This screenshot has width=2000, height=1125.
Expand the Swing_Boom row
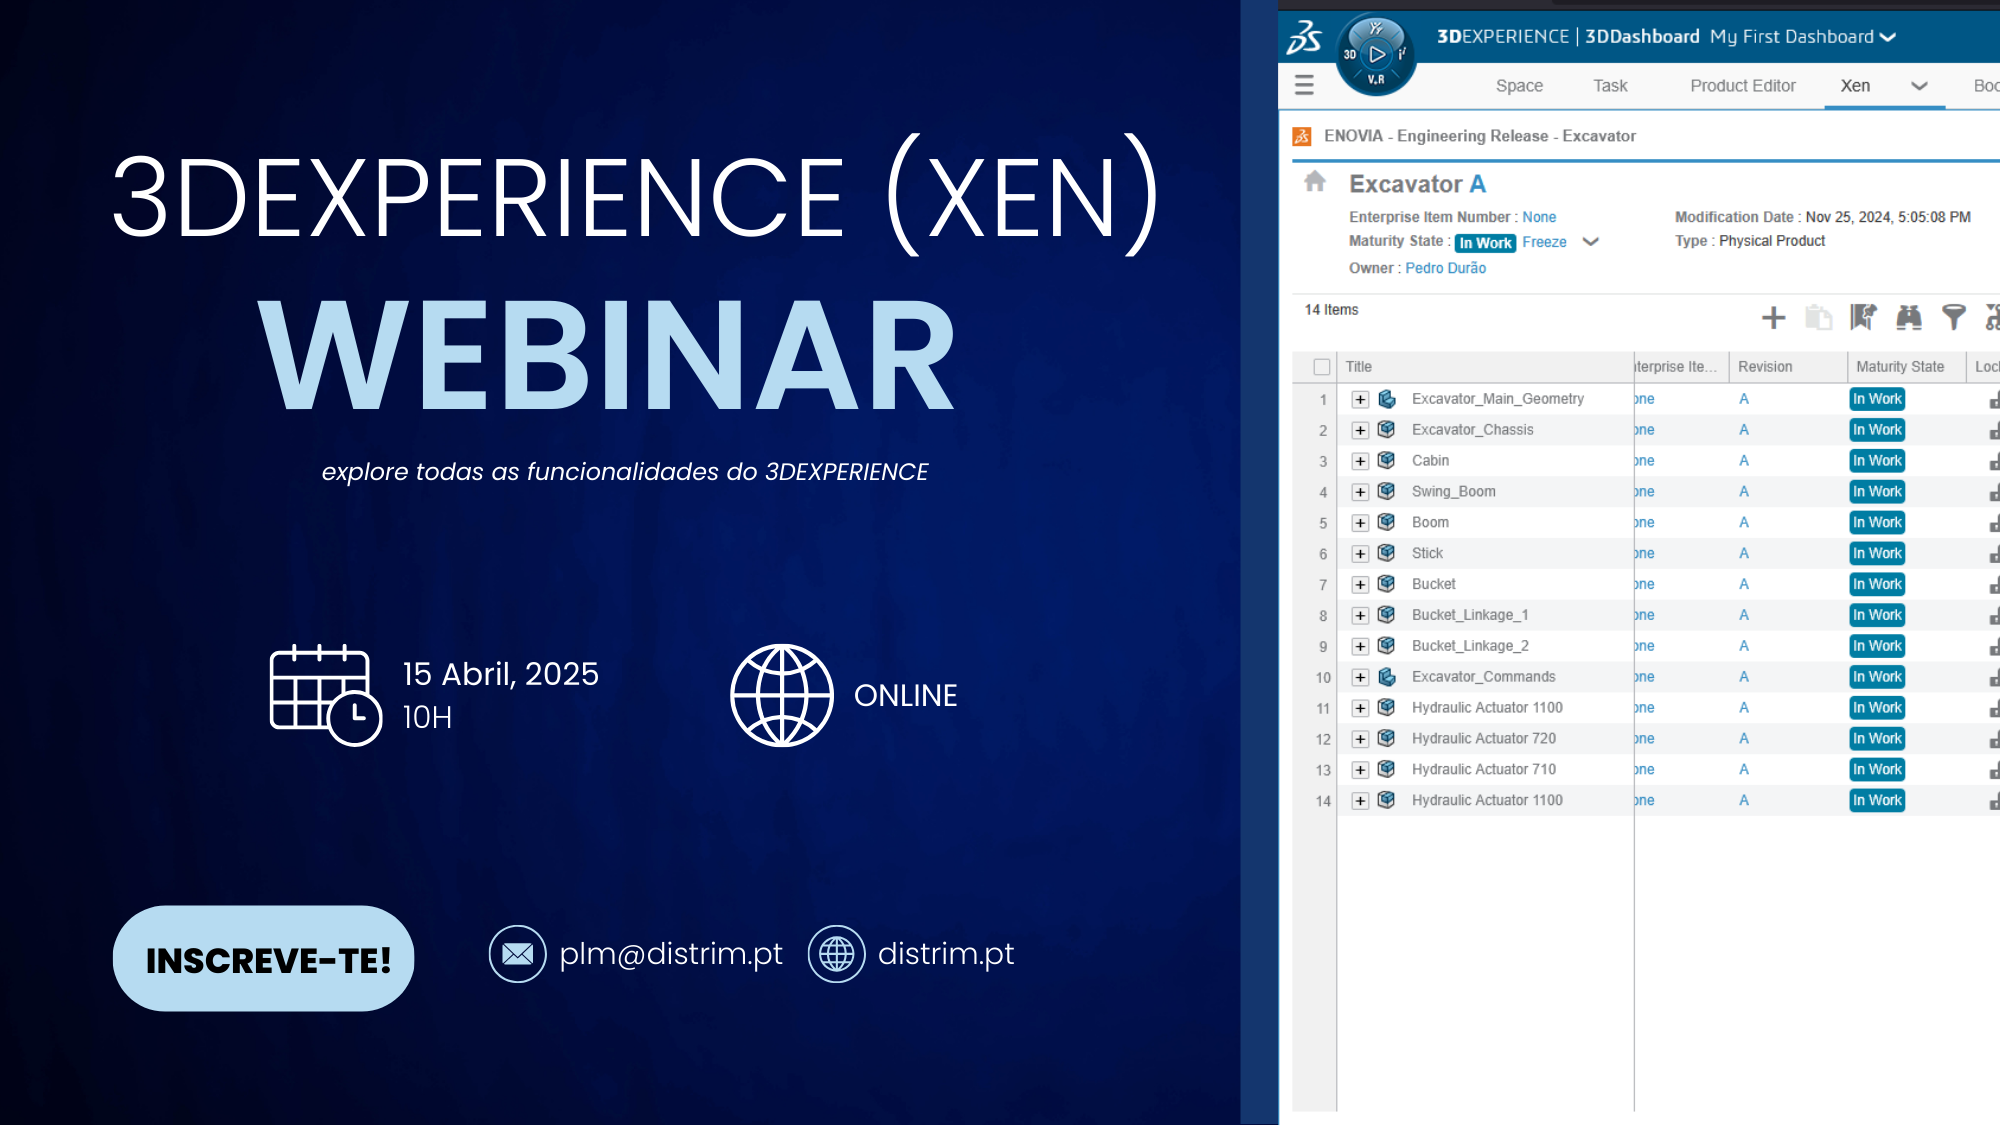1360,493
